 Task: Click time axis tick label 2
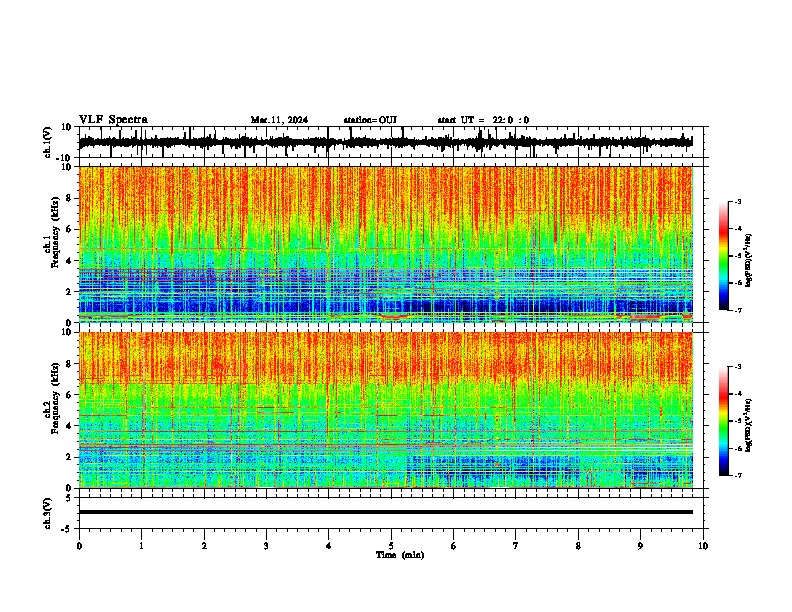point(204,546)
